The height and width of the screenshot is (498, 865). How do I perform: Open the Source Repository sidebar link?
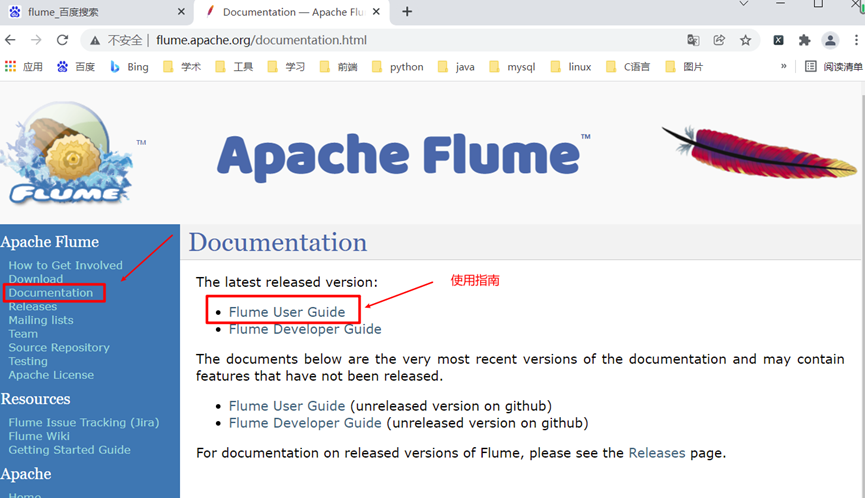click(59, 348)
